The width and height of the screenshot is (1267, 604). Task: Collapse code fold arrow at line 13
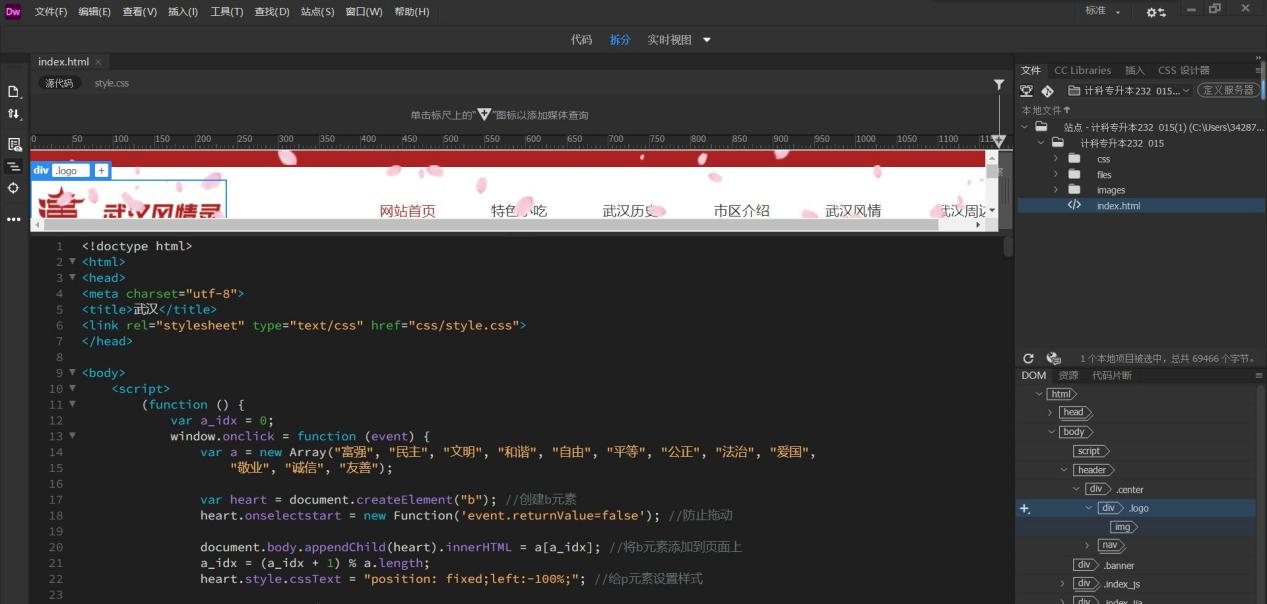(x=72, y=436)
